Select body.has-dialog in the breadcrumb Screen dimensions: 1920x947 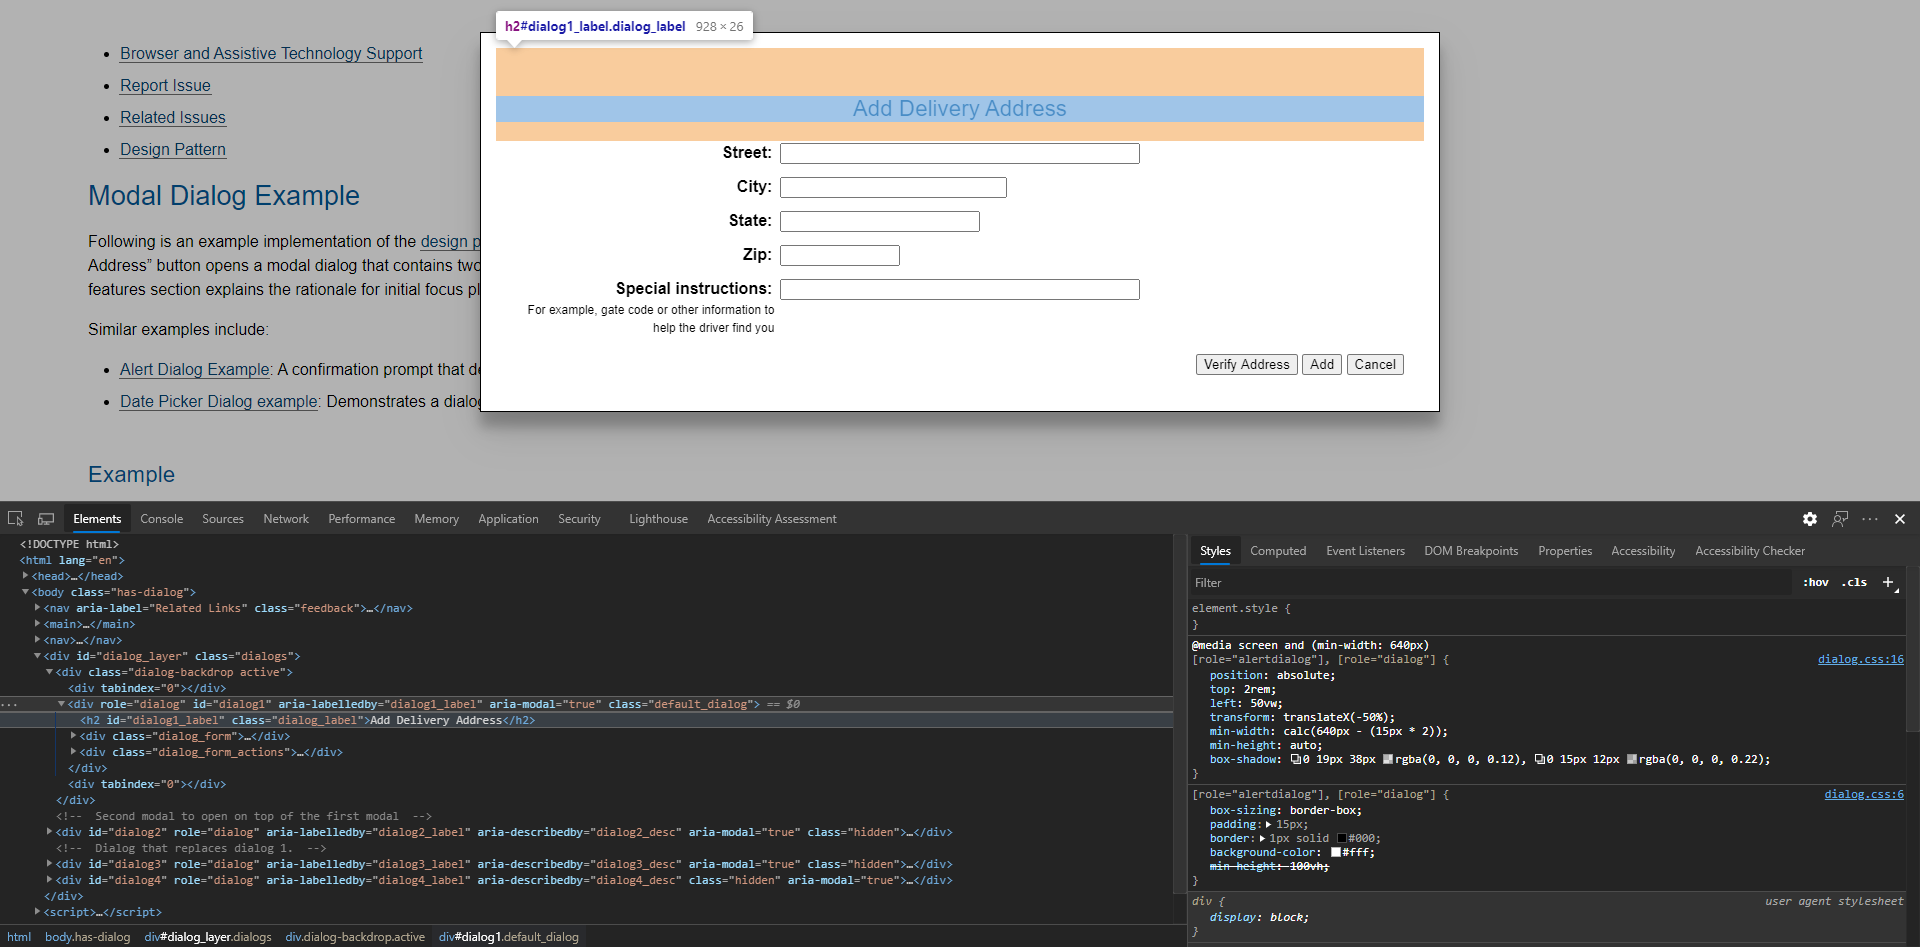coord(87,937)
